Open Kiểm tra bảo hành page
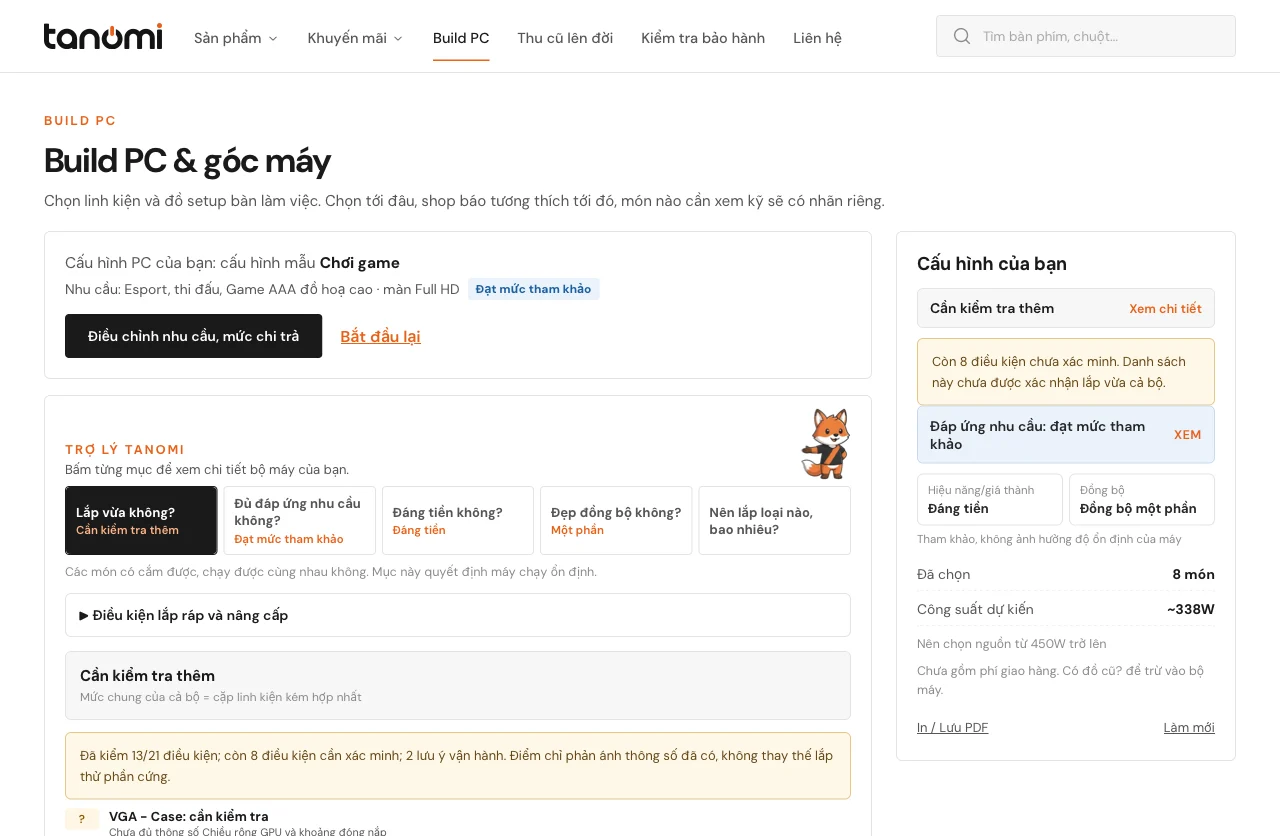 (x=703, y=38)
